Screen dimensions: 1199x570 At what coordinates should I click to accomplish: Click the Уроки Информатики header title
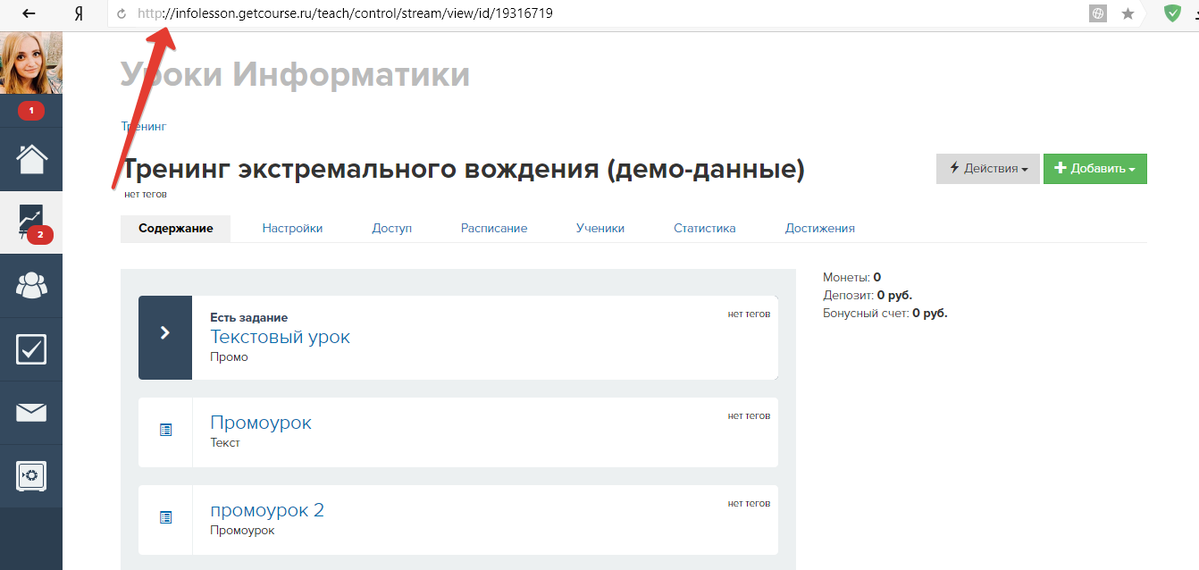(x=295, y=75)
